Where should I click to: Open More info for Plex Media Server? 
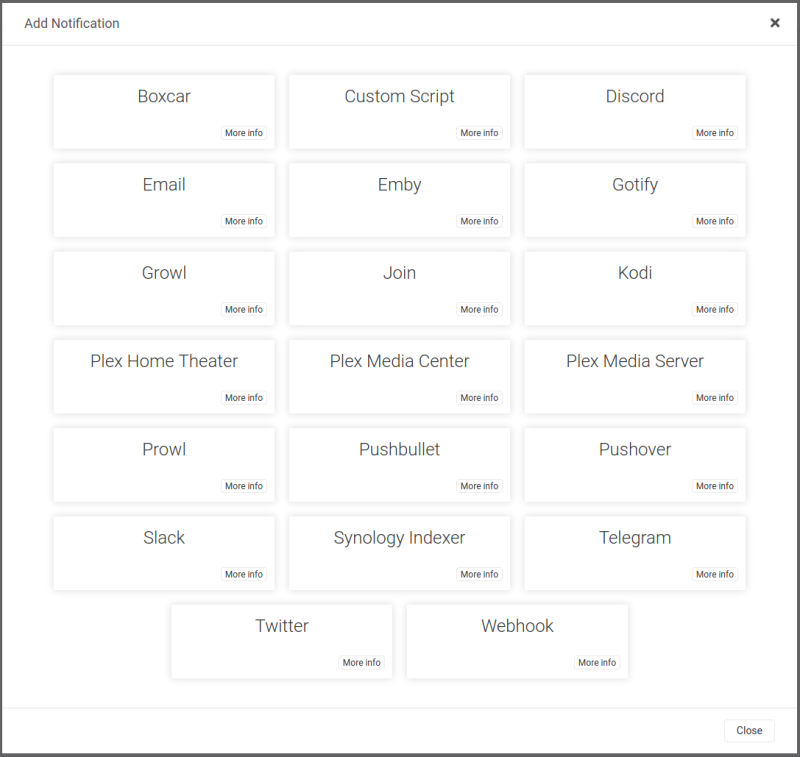point(715,397)
